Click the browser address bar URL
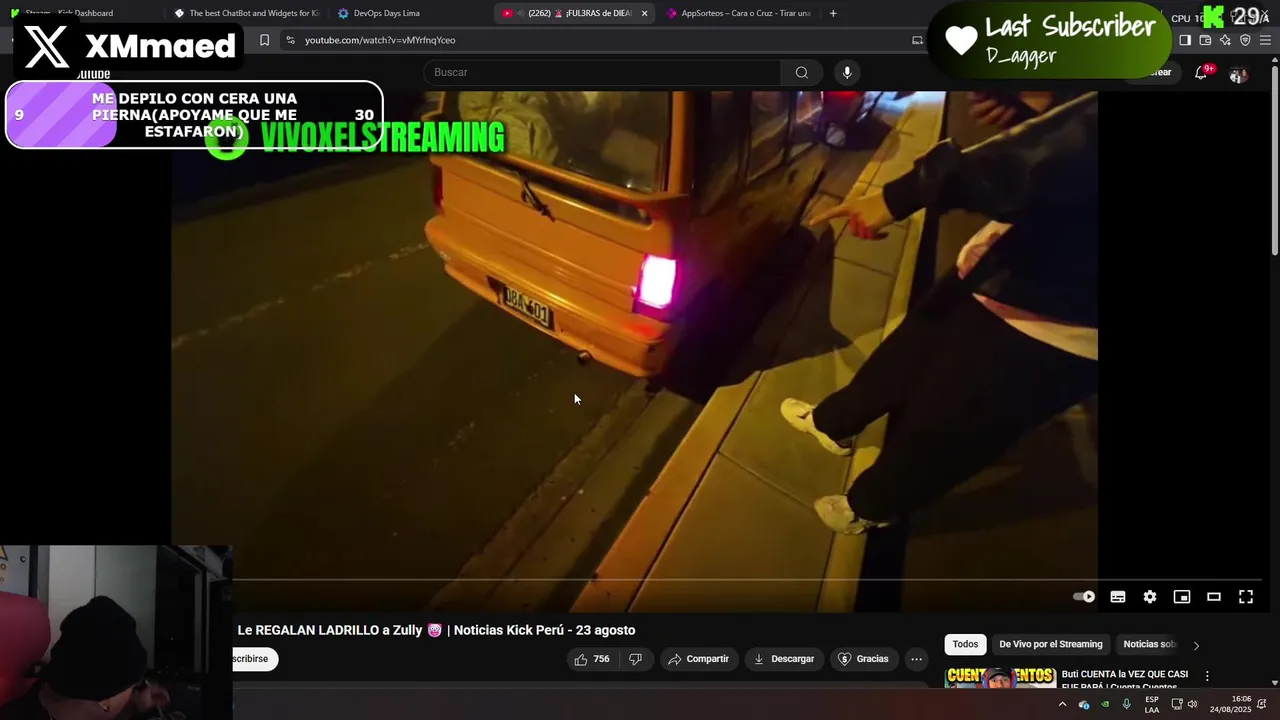 [380, 40]
